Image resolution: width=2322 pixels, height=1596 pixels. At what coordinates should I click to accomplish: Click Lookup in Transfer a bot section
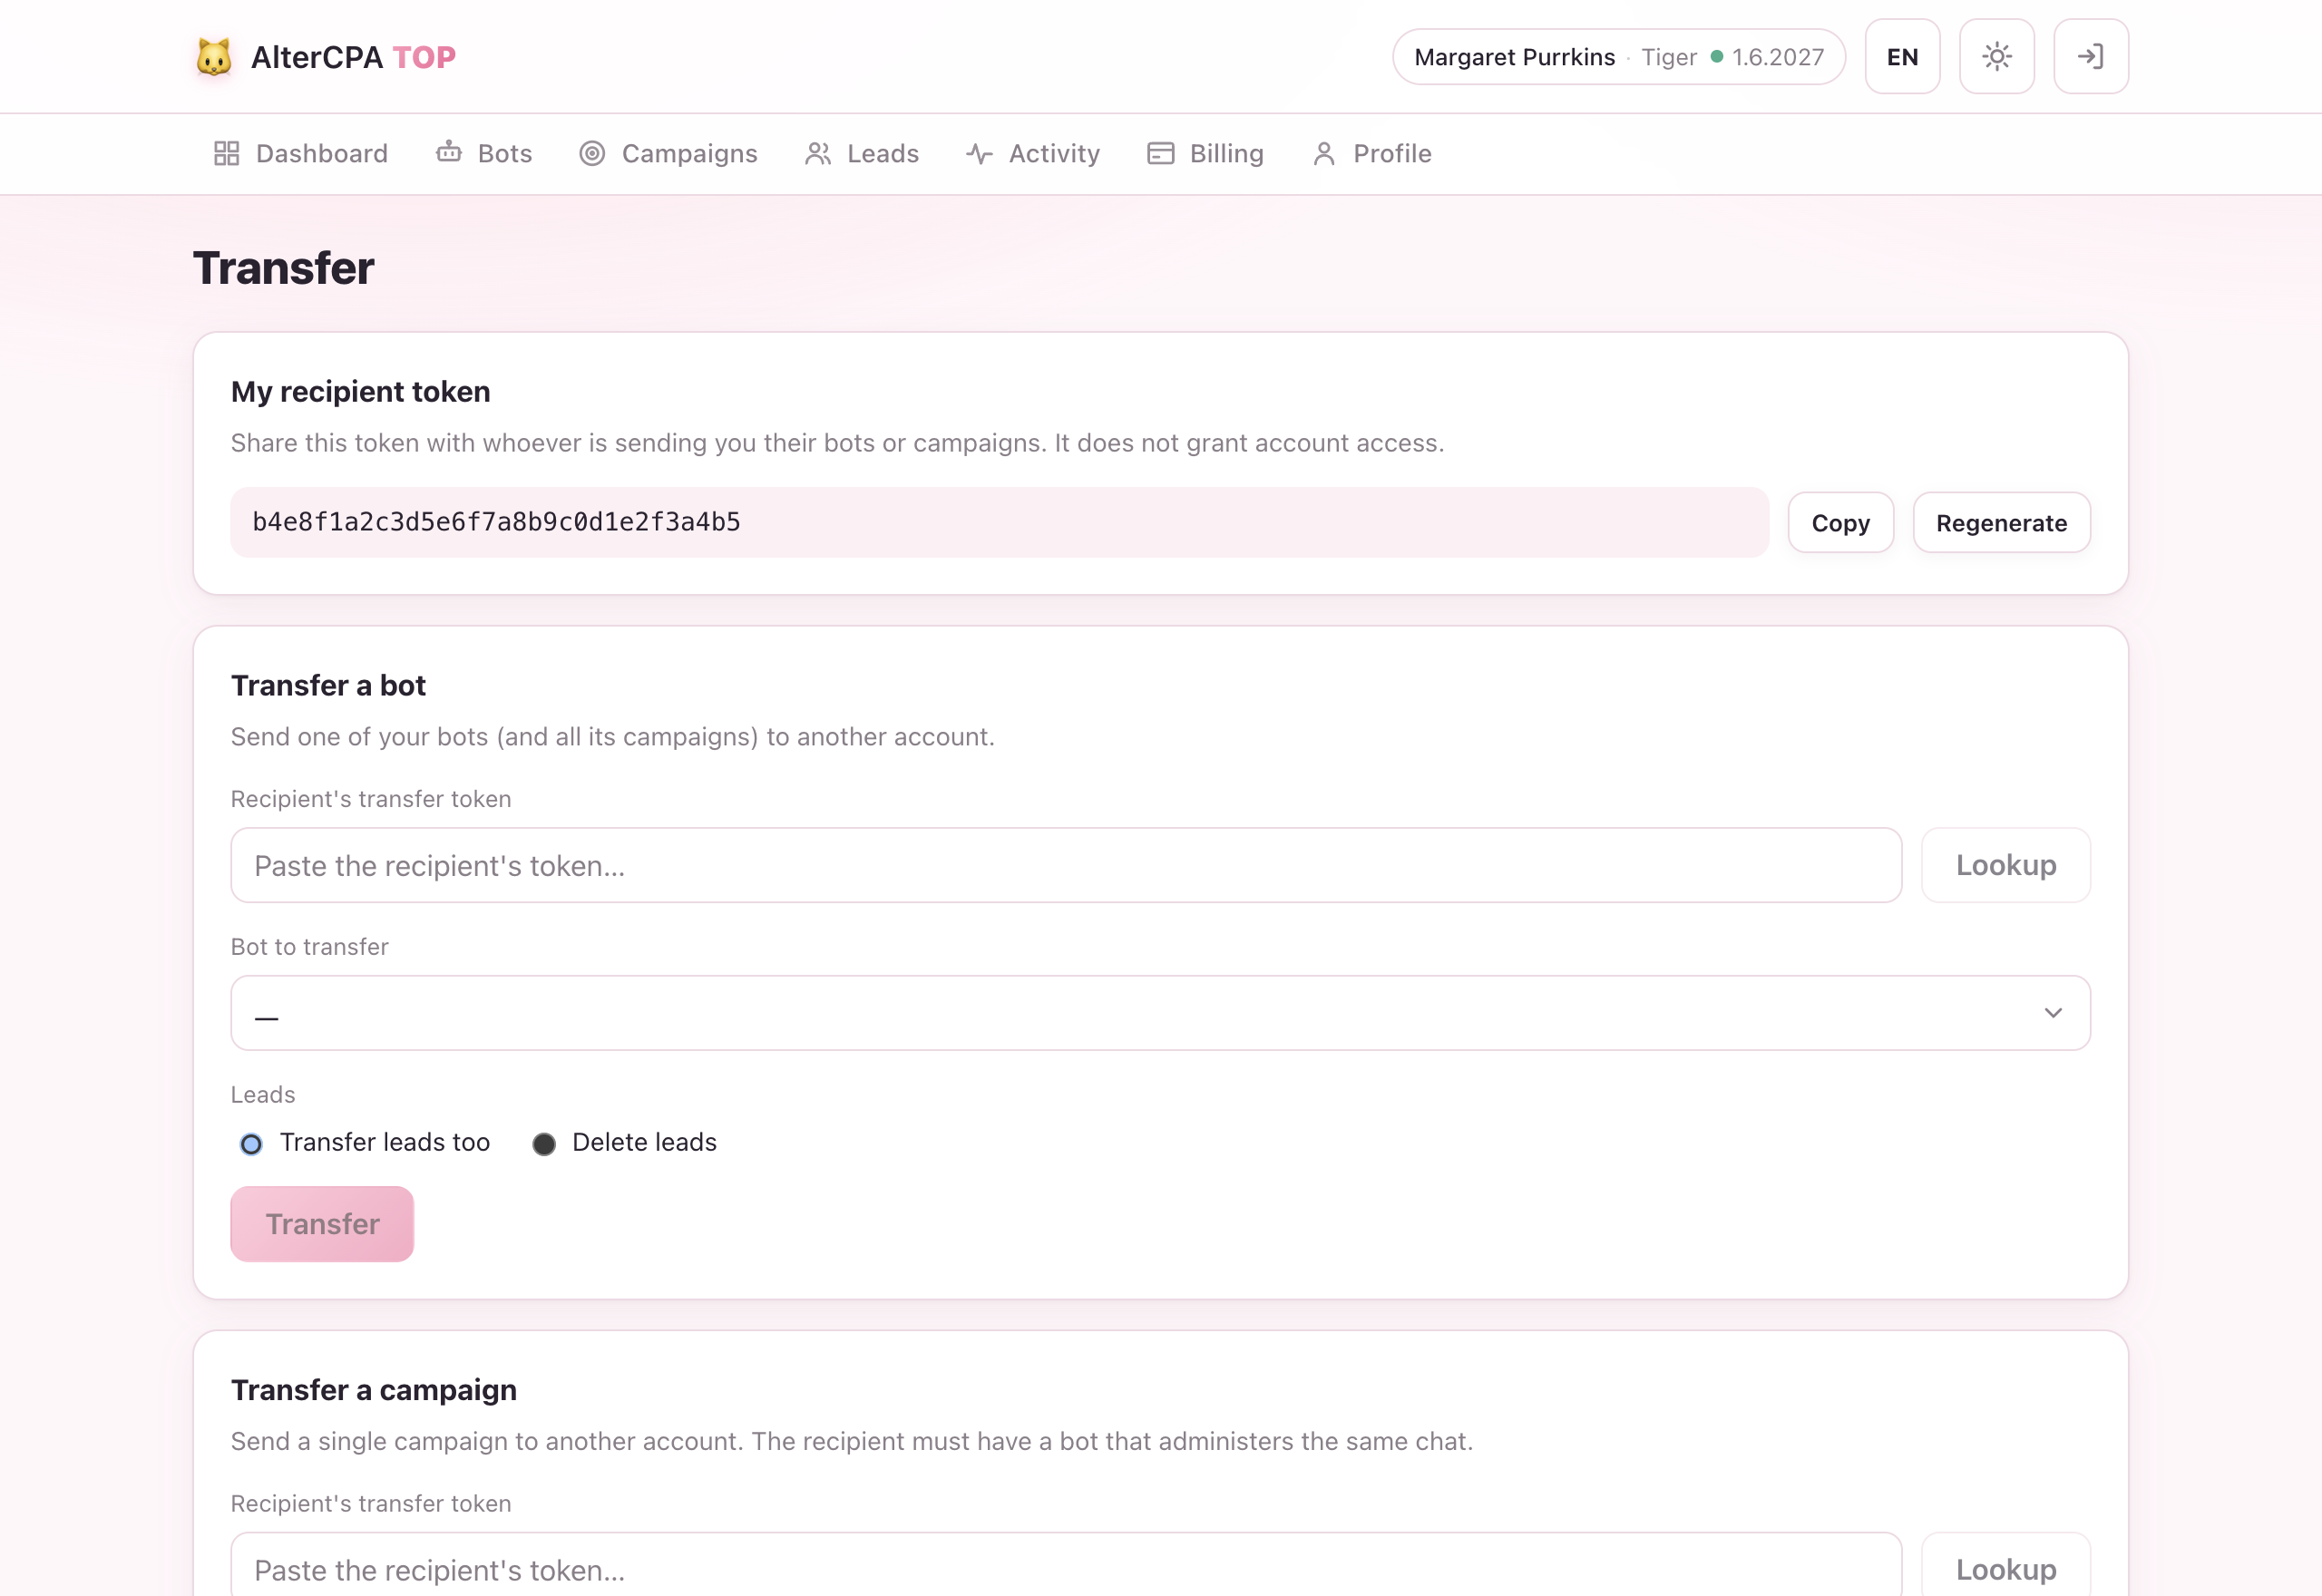(2005, 865)
